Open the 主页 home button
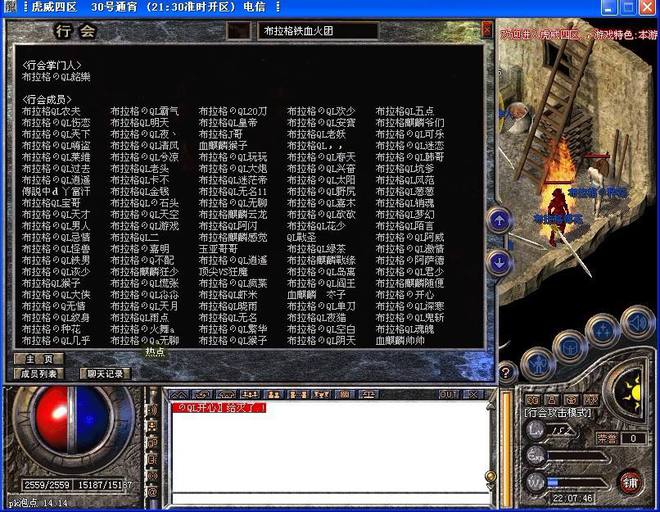 (x=39, y=359)
